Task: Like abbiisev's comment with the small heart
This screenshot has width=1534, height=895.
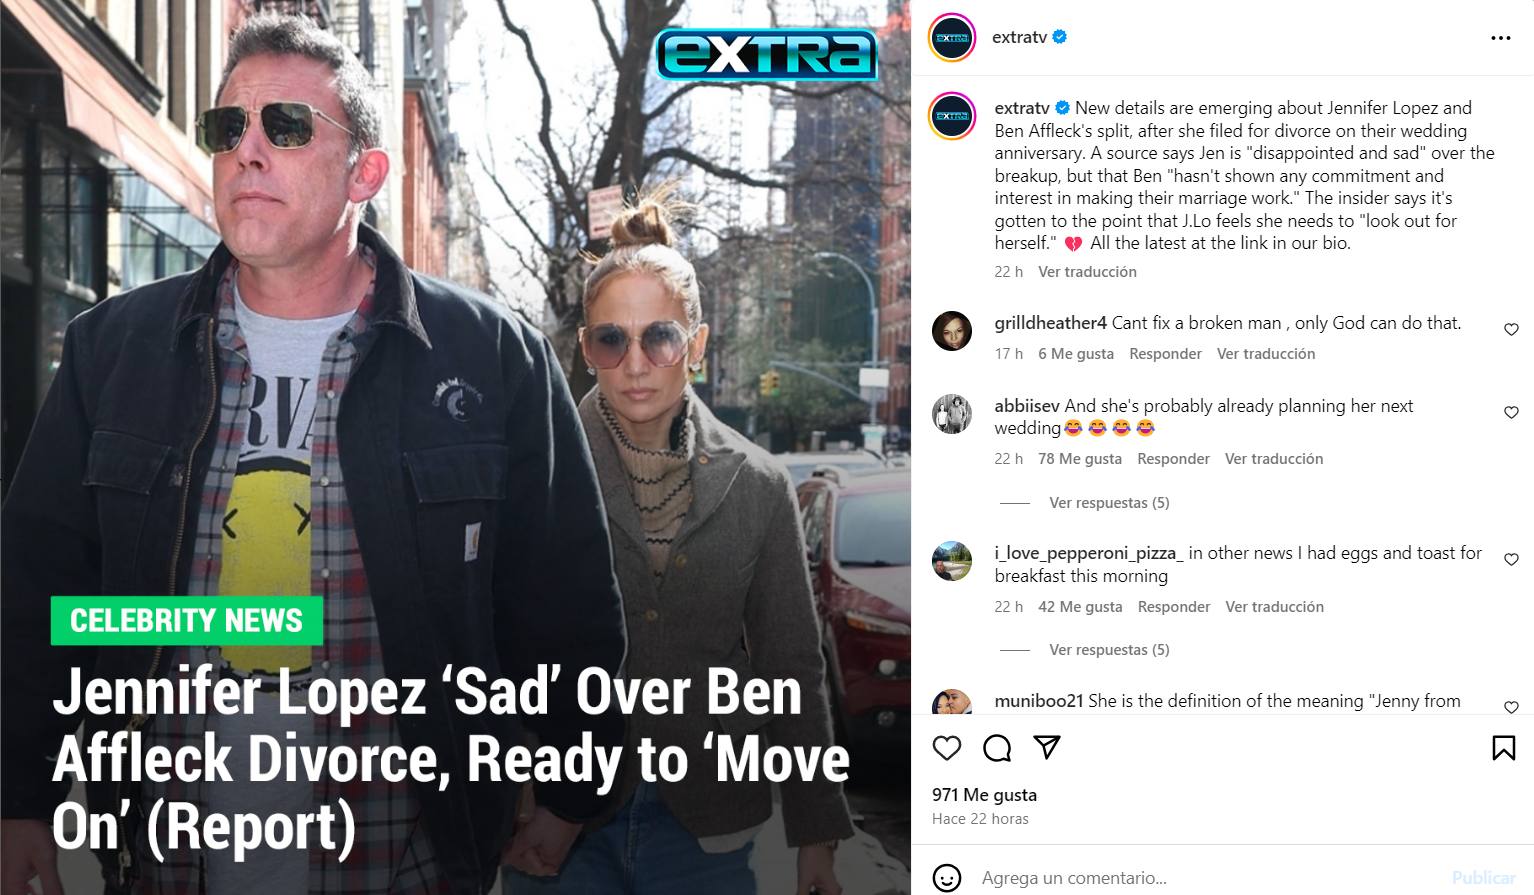Action: (1511, 413)
